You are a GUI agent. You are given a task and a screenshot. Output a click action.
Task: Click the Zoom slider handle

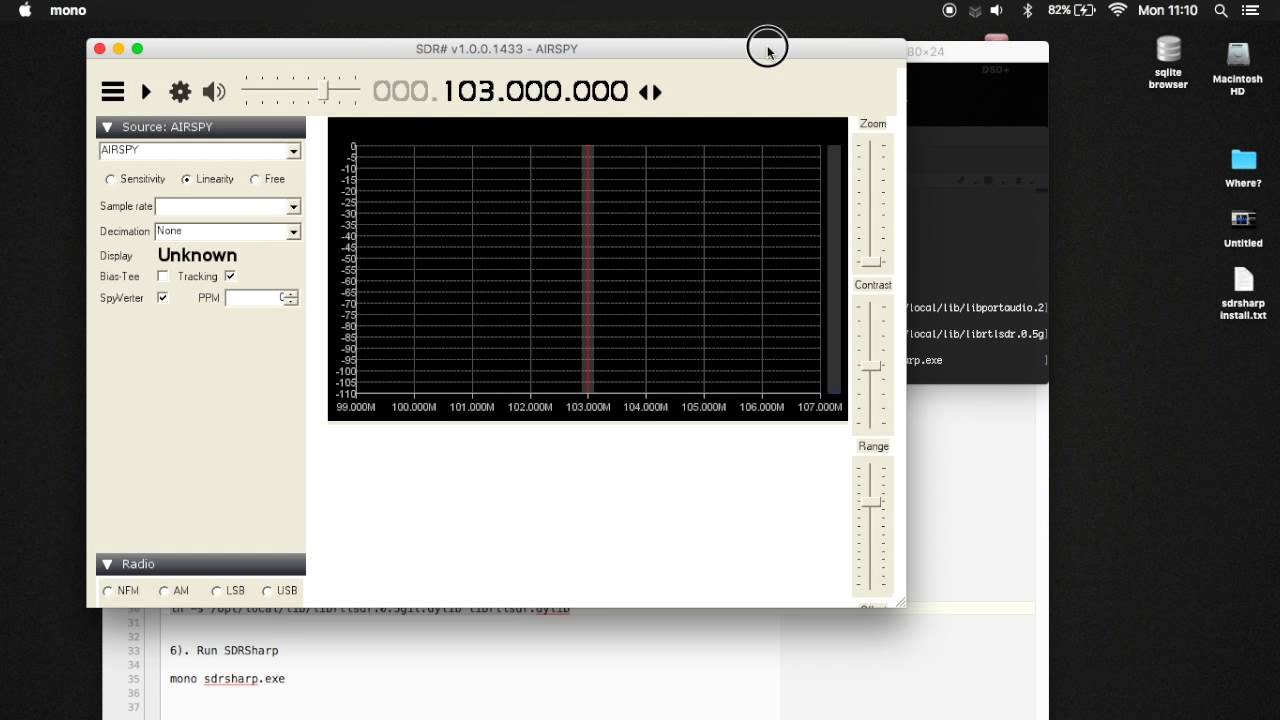click(x=872, y=262)
